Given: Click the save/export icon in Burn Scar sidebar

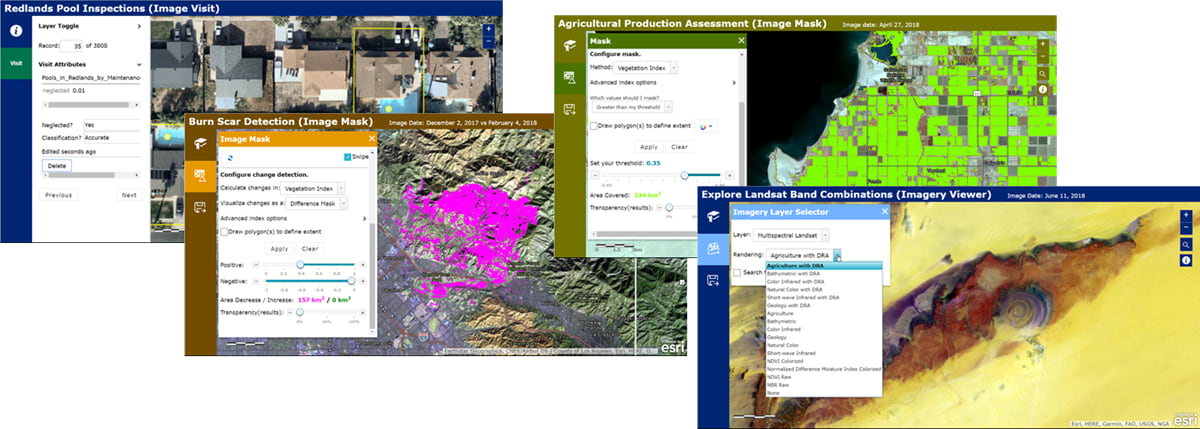Looking at the screenshot, I should [199, 208].
